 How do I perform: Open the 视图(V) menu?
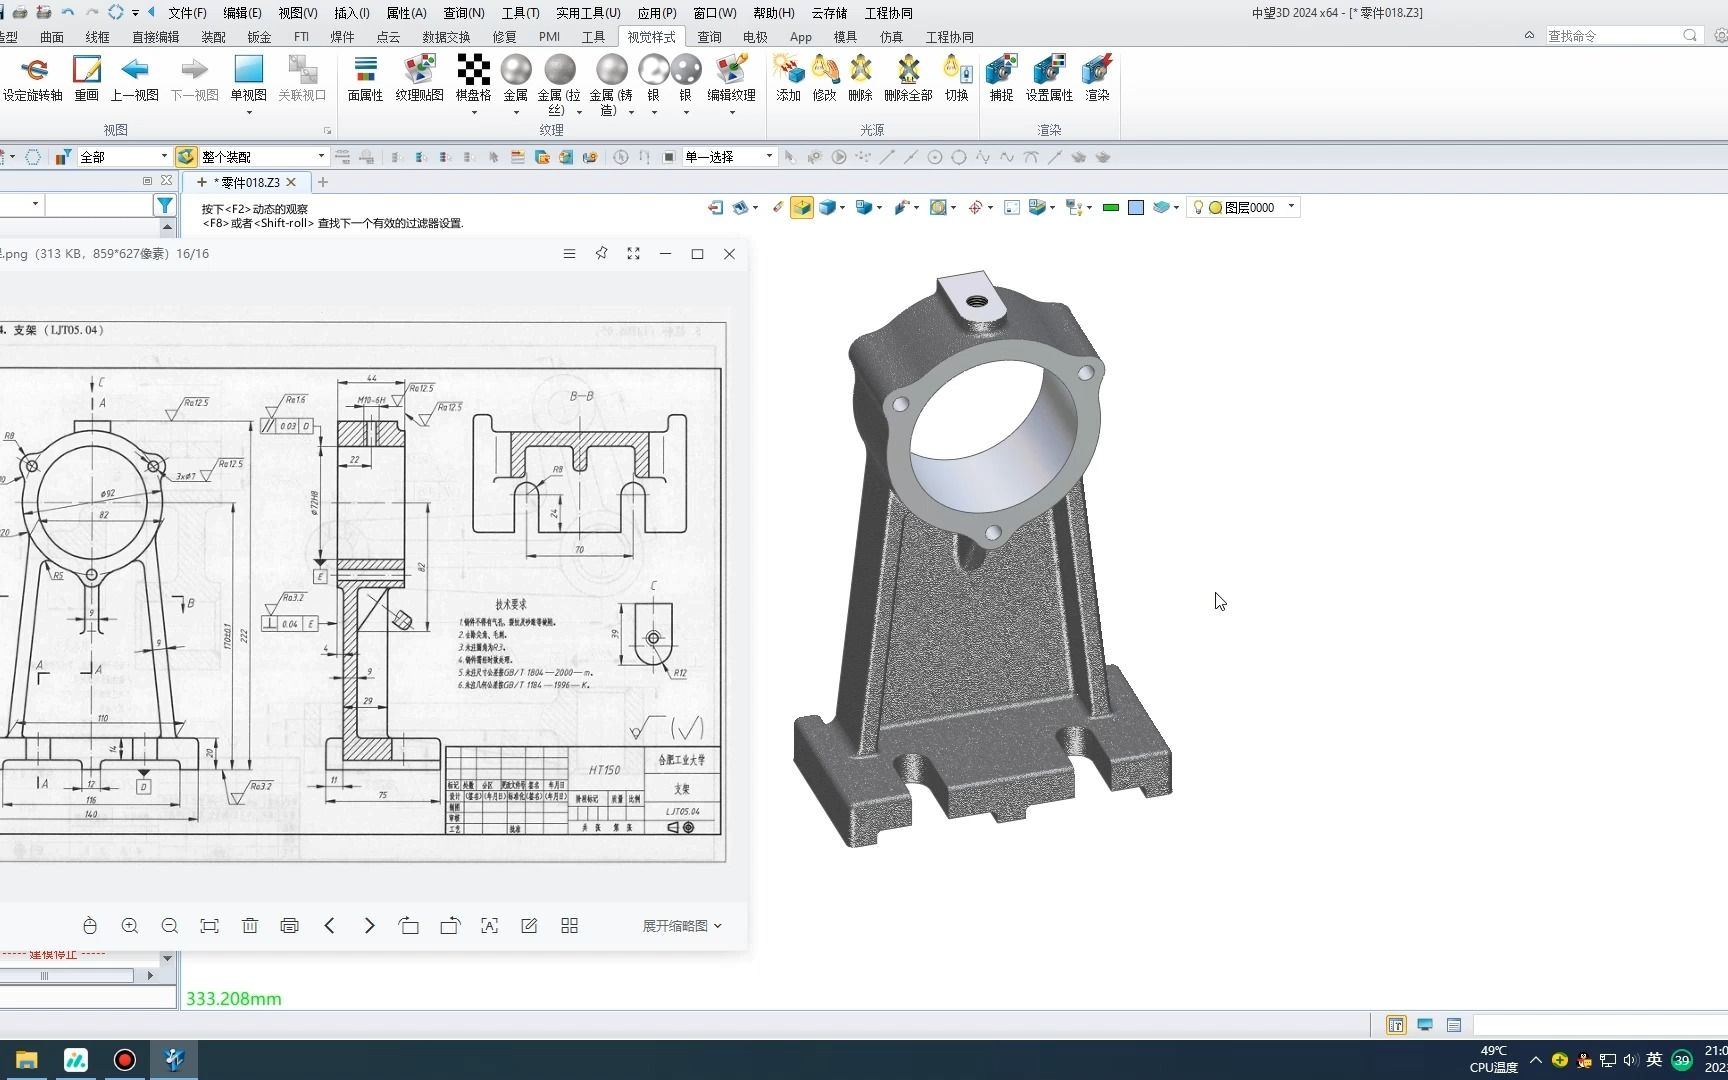pos(297,13)
